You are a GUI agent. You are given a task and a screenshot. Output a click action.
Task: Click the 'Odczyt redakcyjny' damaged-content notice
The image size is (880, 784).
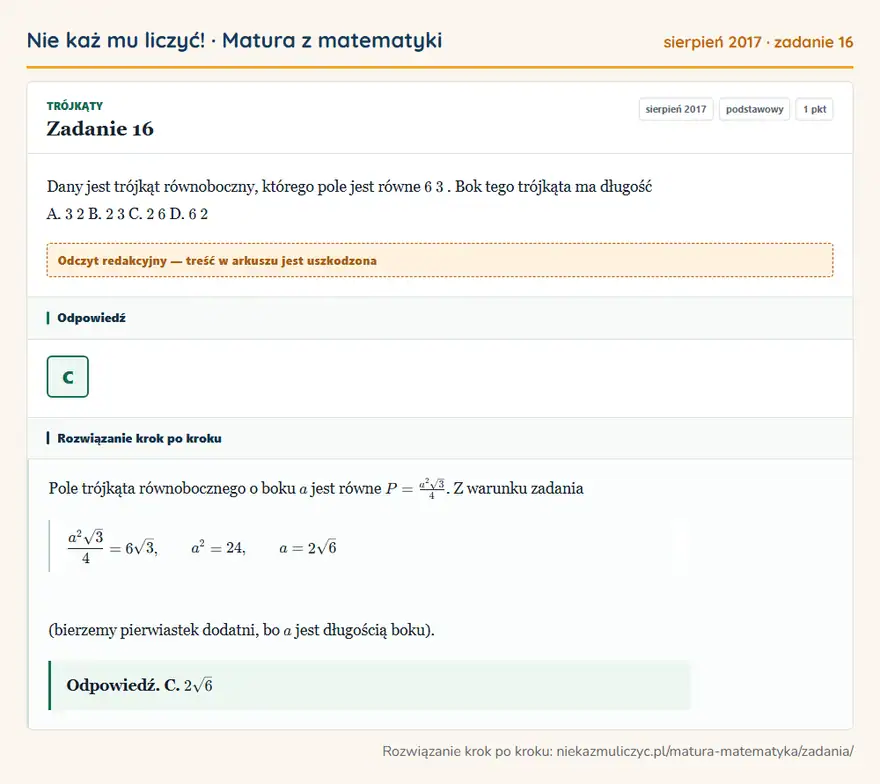coord(440,260)
